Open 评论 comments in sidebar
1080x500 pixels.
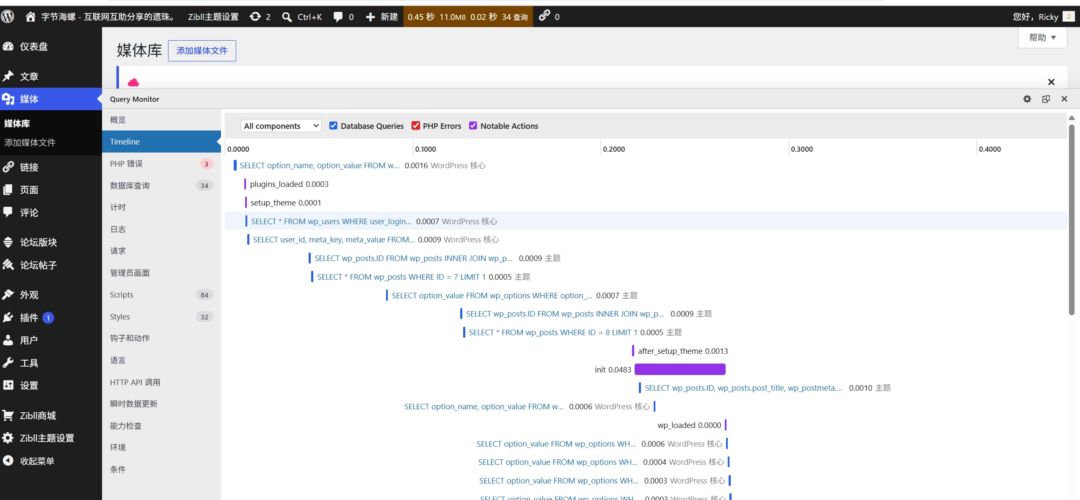pos(51,212)
